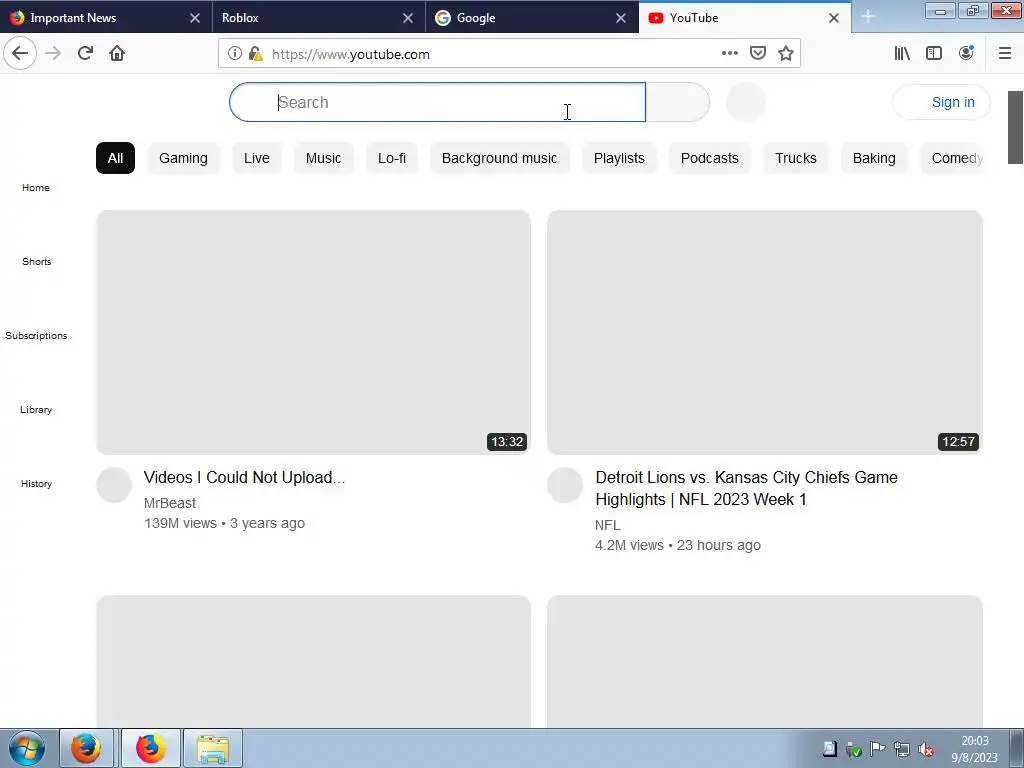
Task: Reload the current page
Action: click(85, 54)
